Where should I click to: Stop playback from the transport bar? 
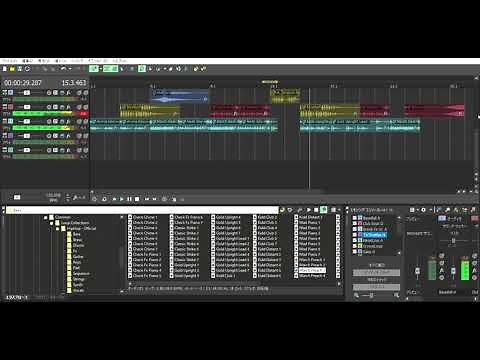[137, 199]
